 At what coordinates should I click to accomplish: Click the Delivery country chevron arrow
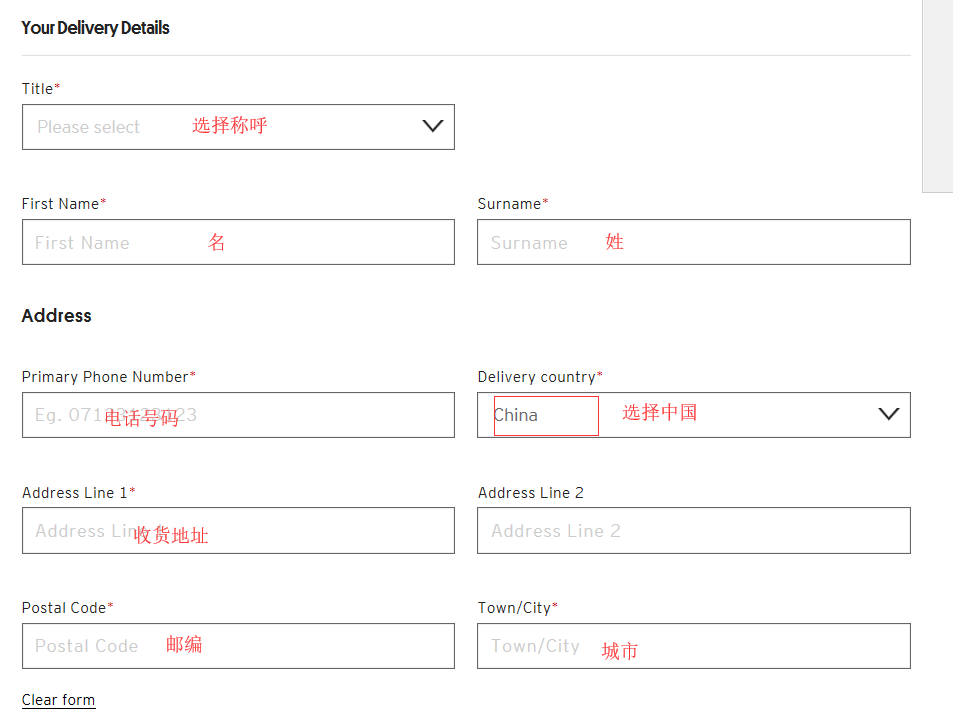(888, 414)
